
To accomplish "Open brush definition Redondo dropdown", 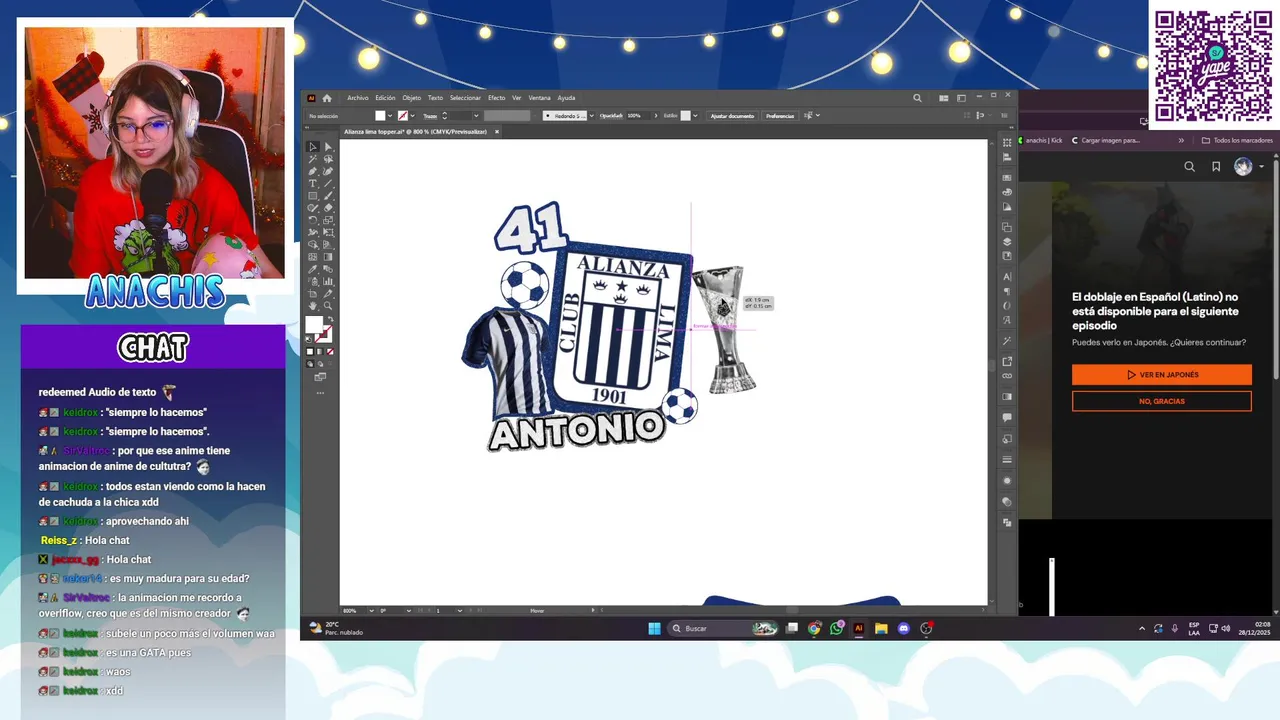I will (x=592, y=116).
